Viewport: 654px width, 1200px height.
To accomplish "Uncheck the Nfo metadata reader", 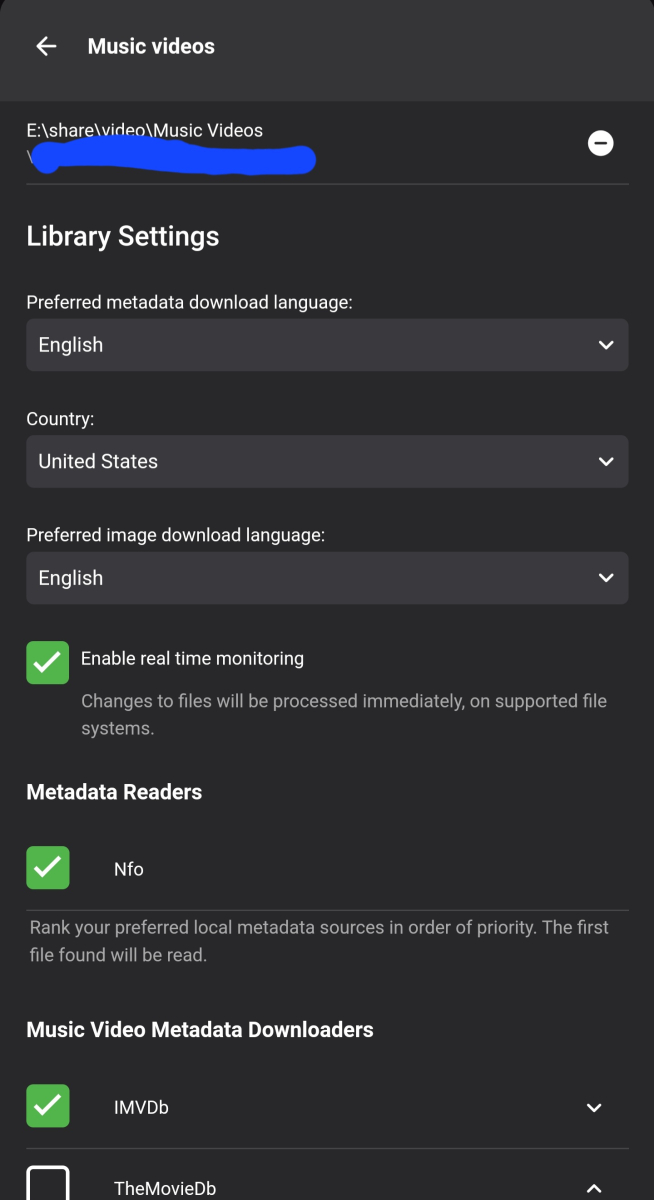I will click(48, 868).
